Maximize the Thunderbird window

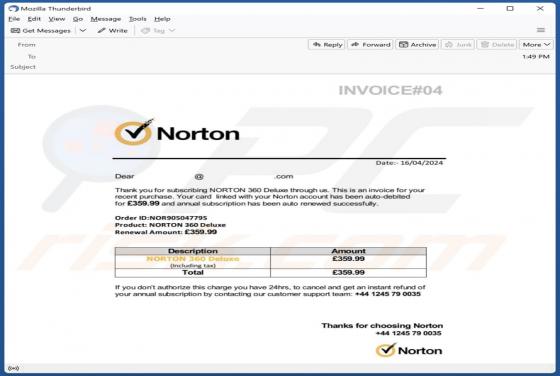(x=510, y=8)
